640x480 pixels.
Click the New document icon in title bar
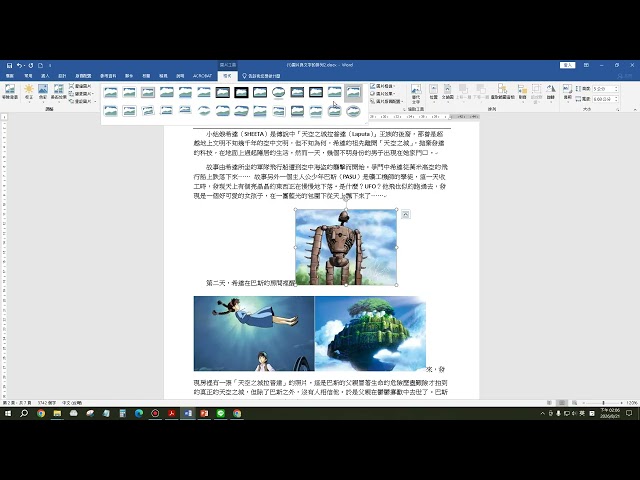pos(40,65)
